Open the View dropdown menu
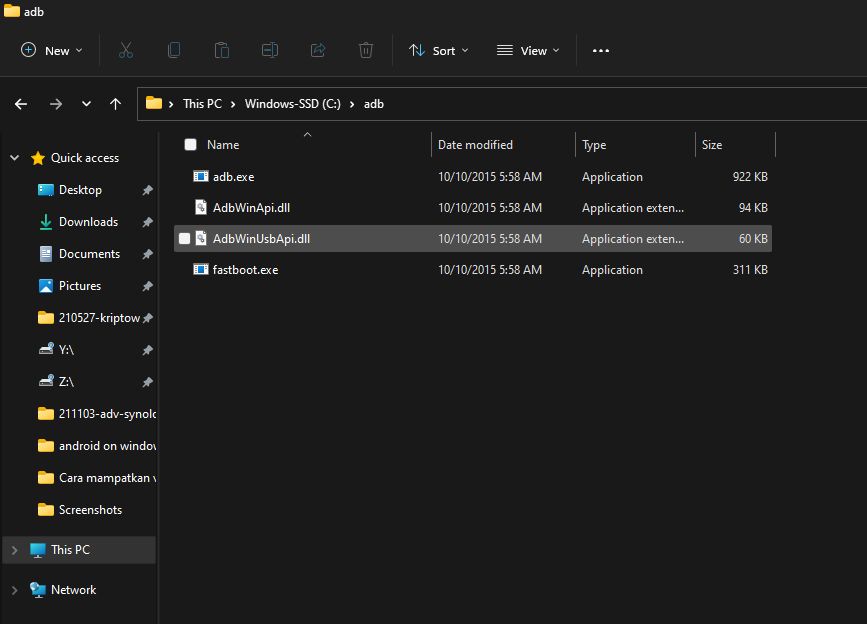867x624 pixels. 528,50
